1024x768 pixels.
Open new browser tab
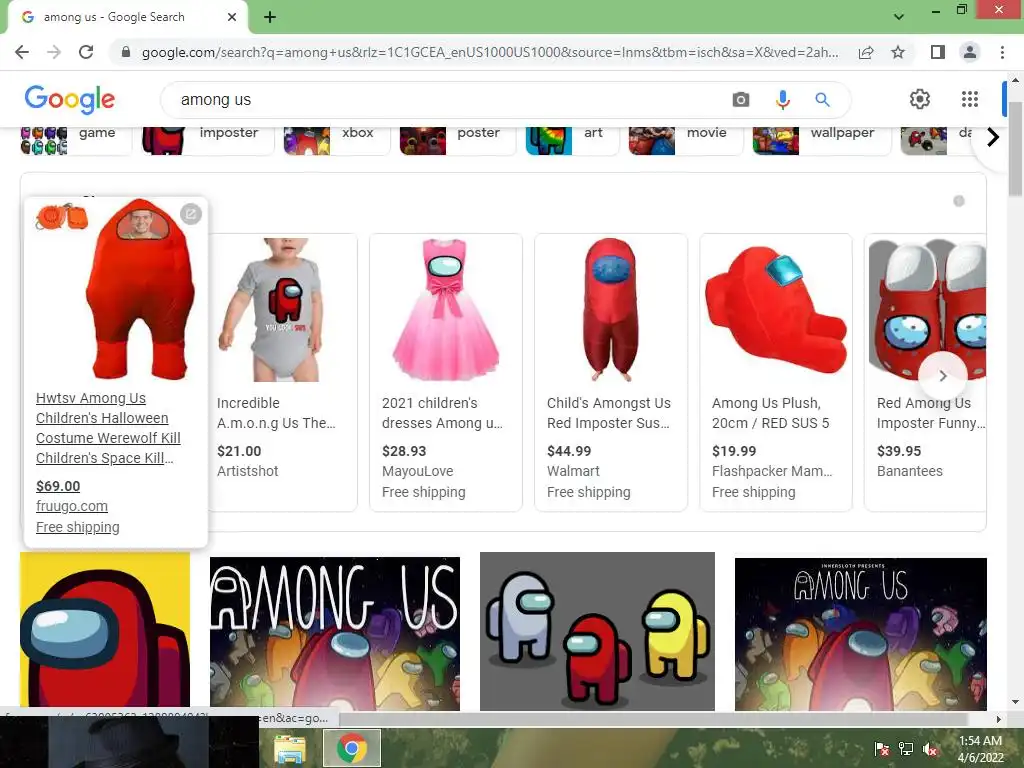pyautogui.click(x=270, y=17)
